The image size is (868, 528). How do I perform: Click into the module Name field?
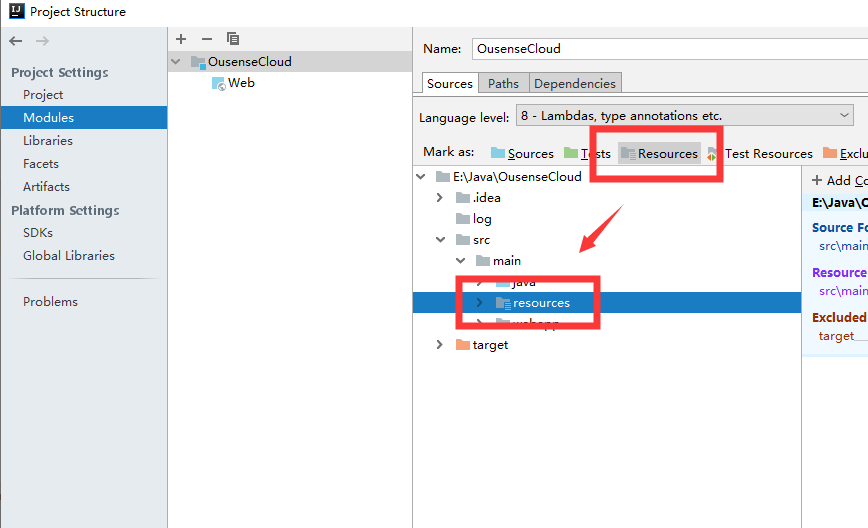pyautogui.click(x=670, y=49)
